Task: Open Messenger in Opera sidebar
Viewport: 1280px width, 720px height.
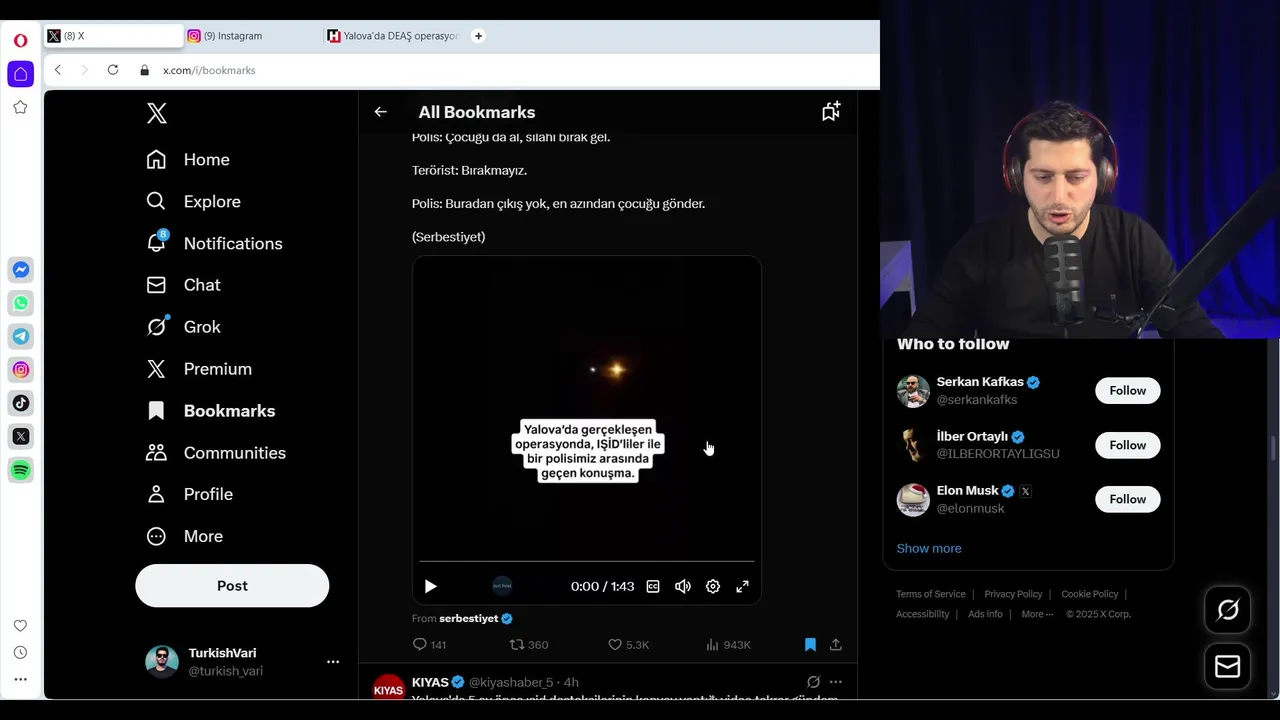Action: click(x=20, y=270)
